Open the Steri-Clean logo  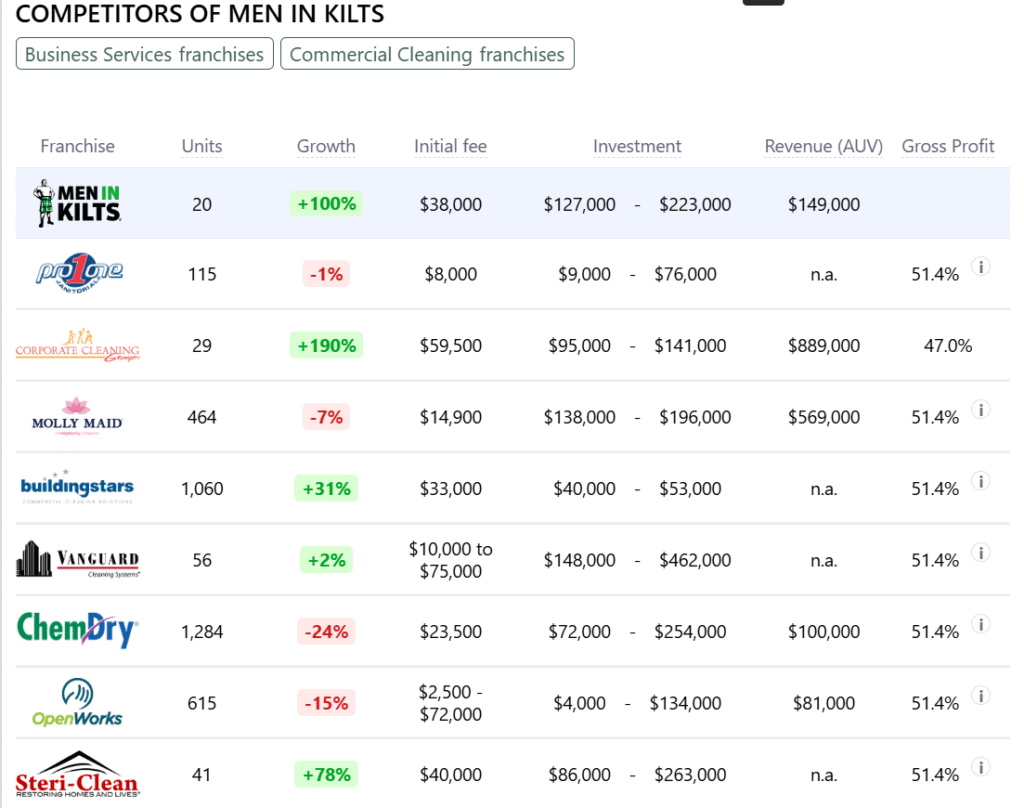78,774
